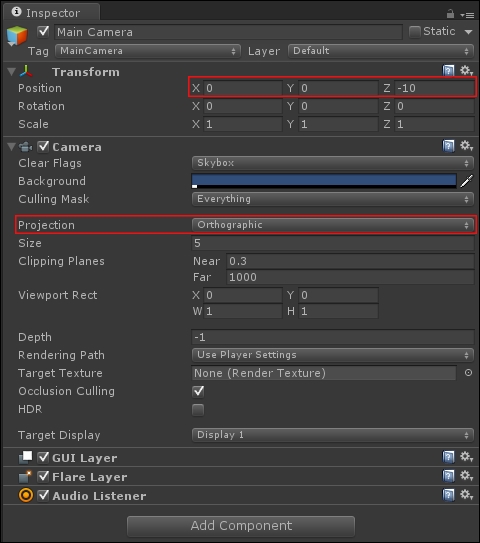Click the Add Component button
Viewport: 480px width, 543px height.
pos(241,526)
